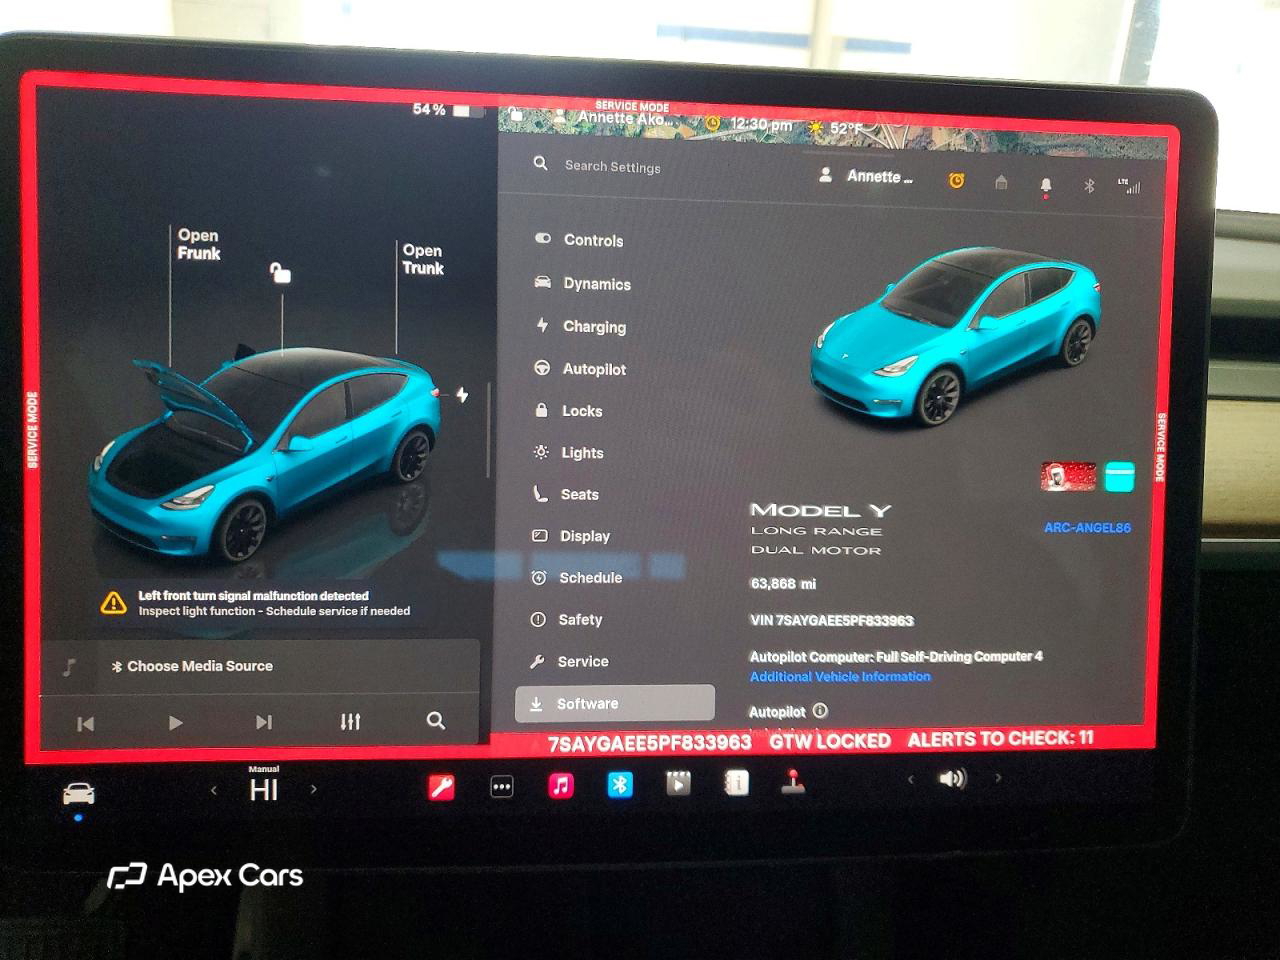Viewport: 1280px width, 960px height.
Task: Skip to next track
Action: click(x=263, y=722)
